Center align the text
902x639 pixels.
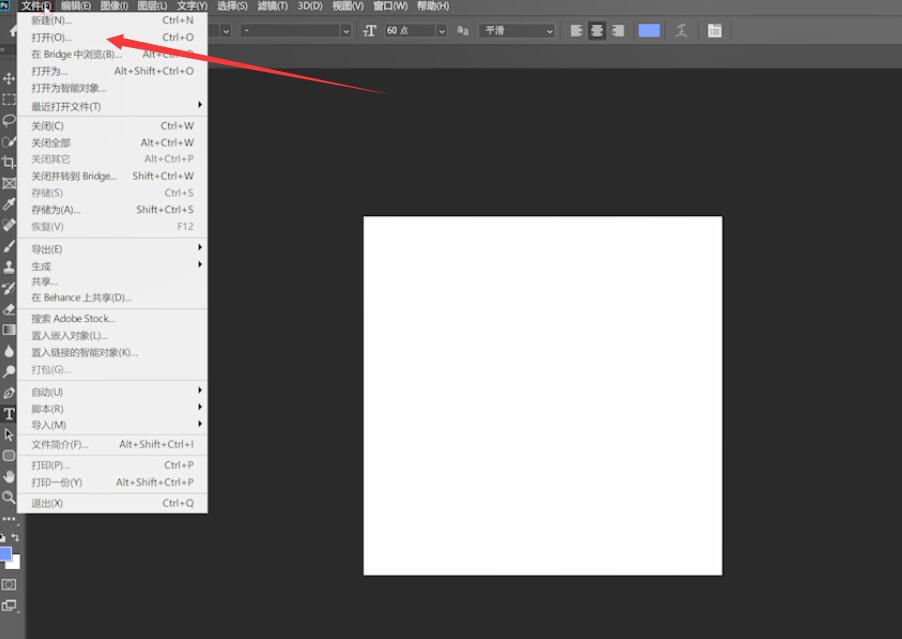click(597, 30)
